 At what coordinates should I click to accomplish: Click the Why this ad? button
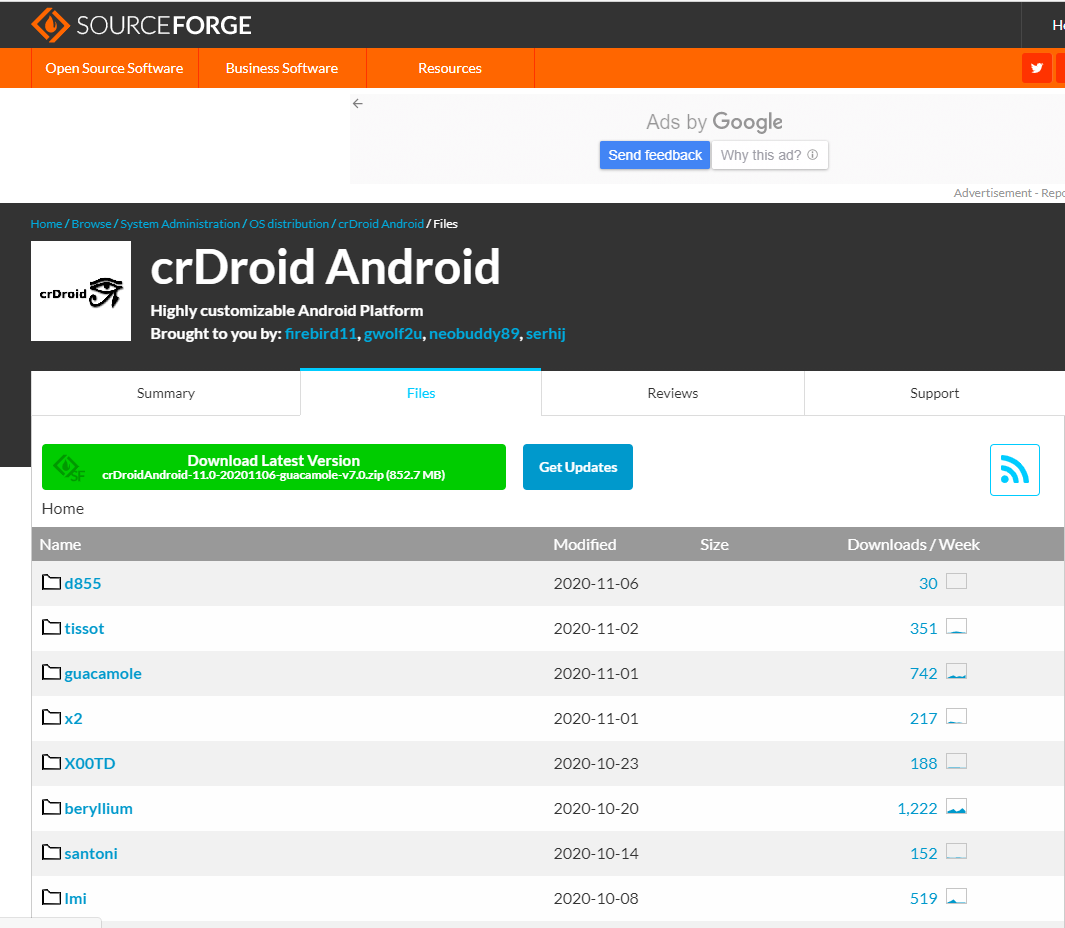point(770,155)
